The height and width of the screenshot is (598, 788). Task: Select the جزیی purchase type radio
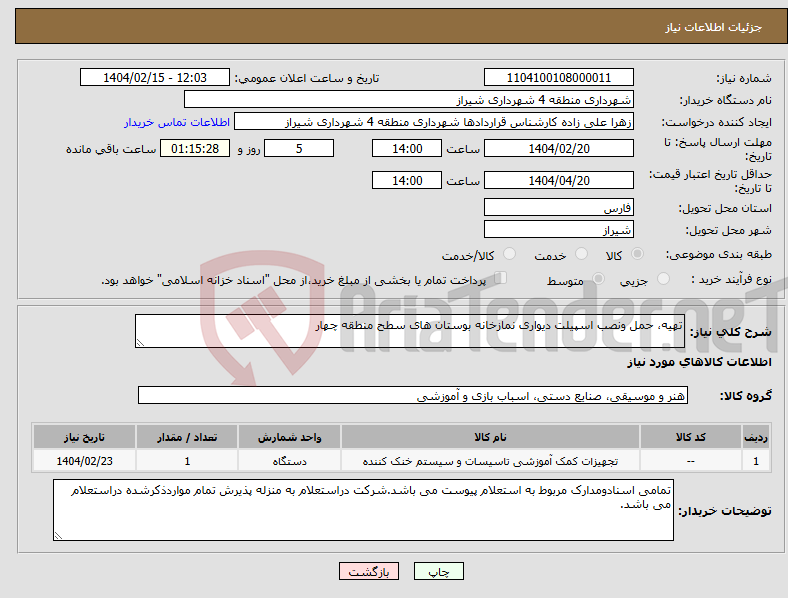[x=663, y=278]
